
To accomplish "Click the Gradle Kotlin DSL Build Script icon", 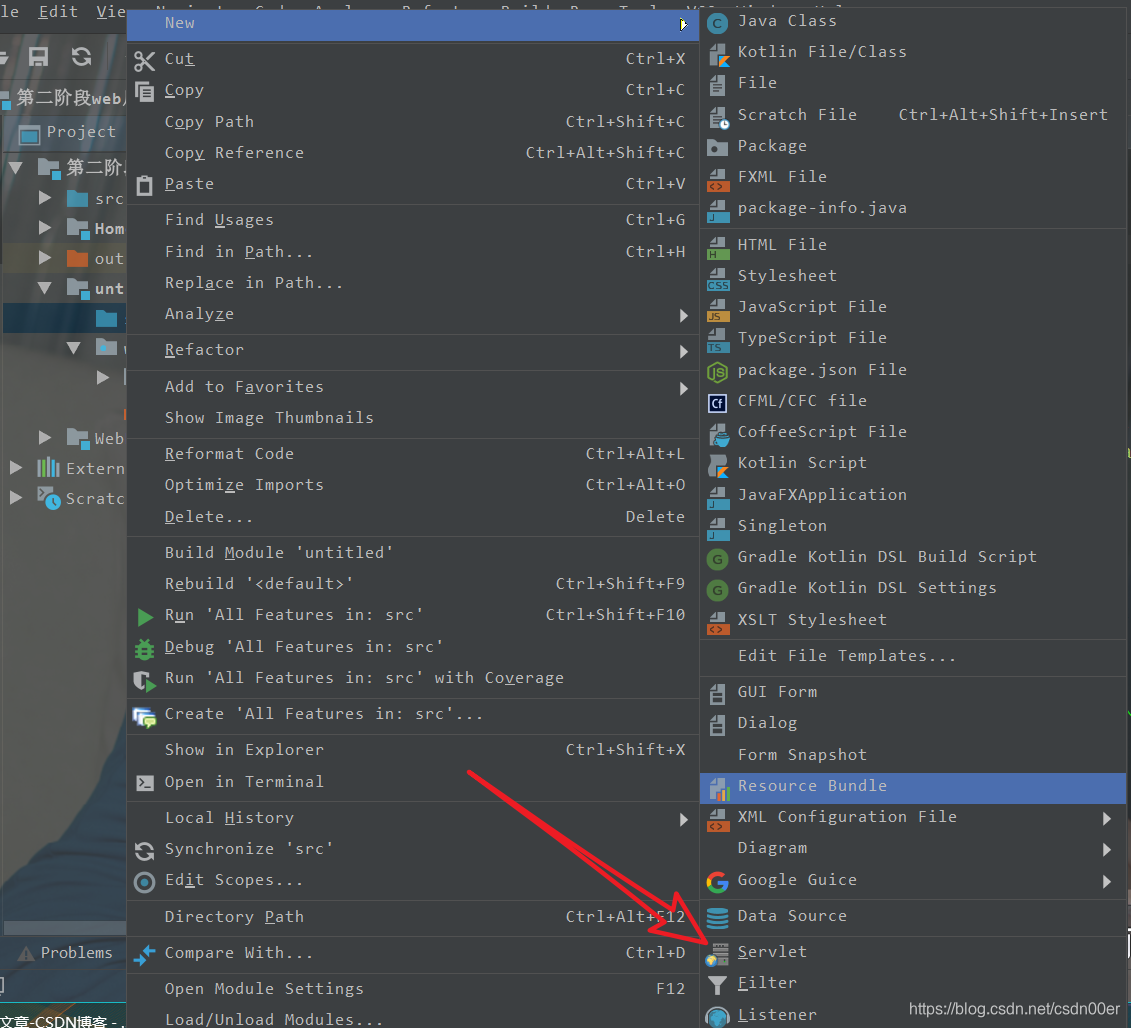I will pos(717,558).
